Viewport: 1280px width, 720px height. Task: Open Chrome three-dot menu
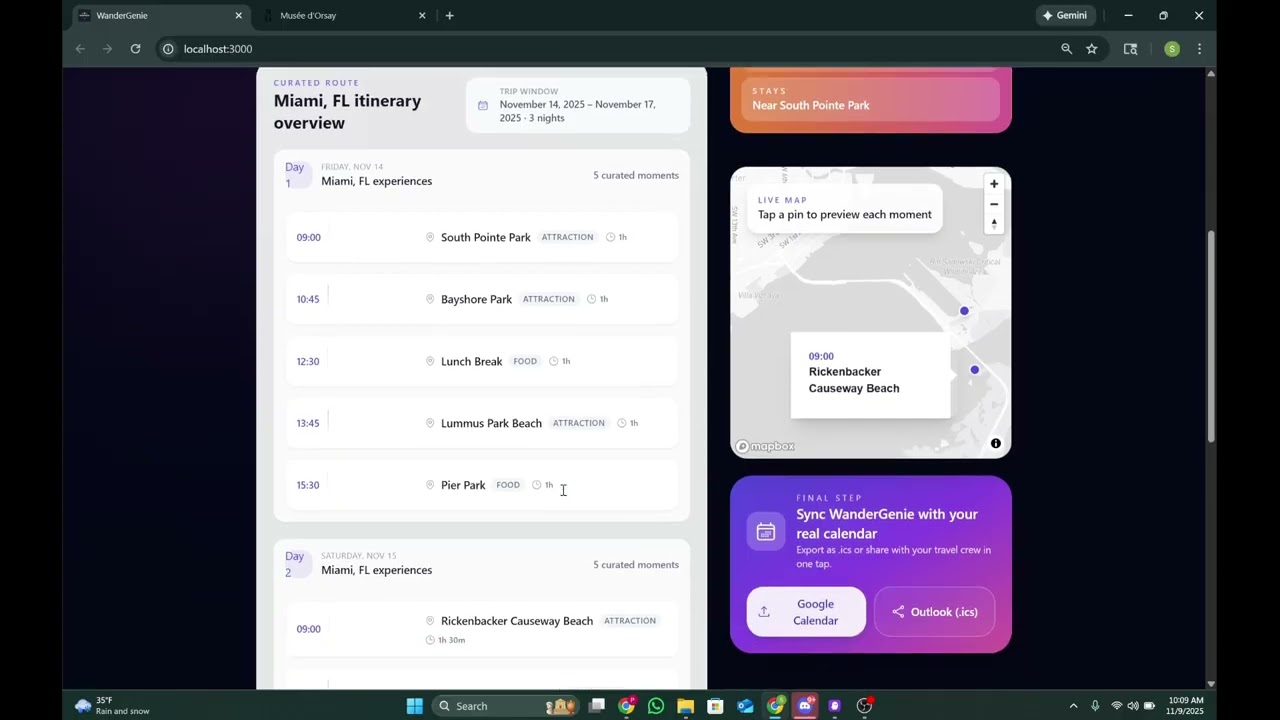click(1199, 49)
